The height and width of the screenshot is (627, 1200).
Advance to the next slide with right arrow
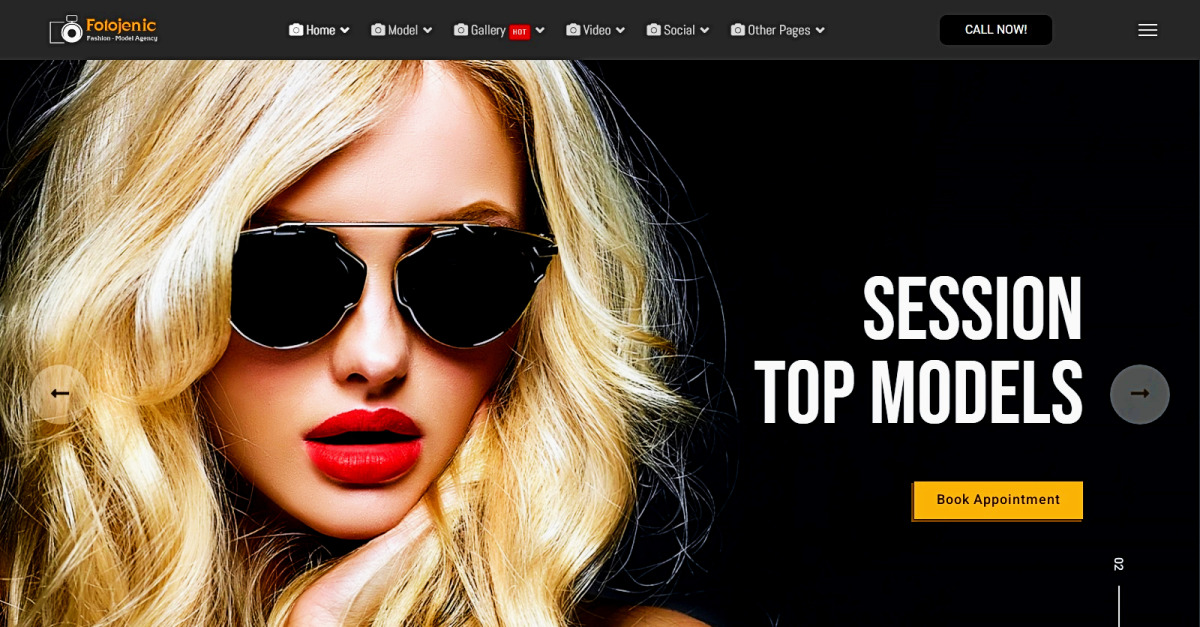point(1139,394)
